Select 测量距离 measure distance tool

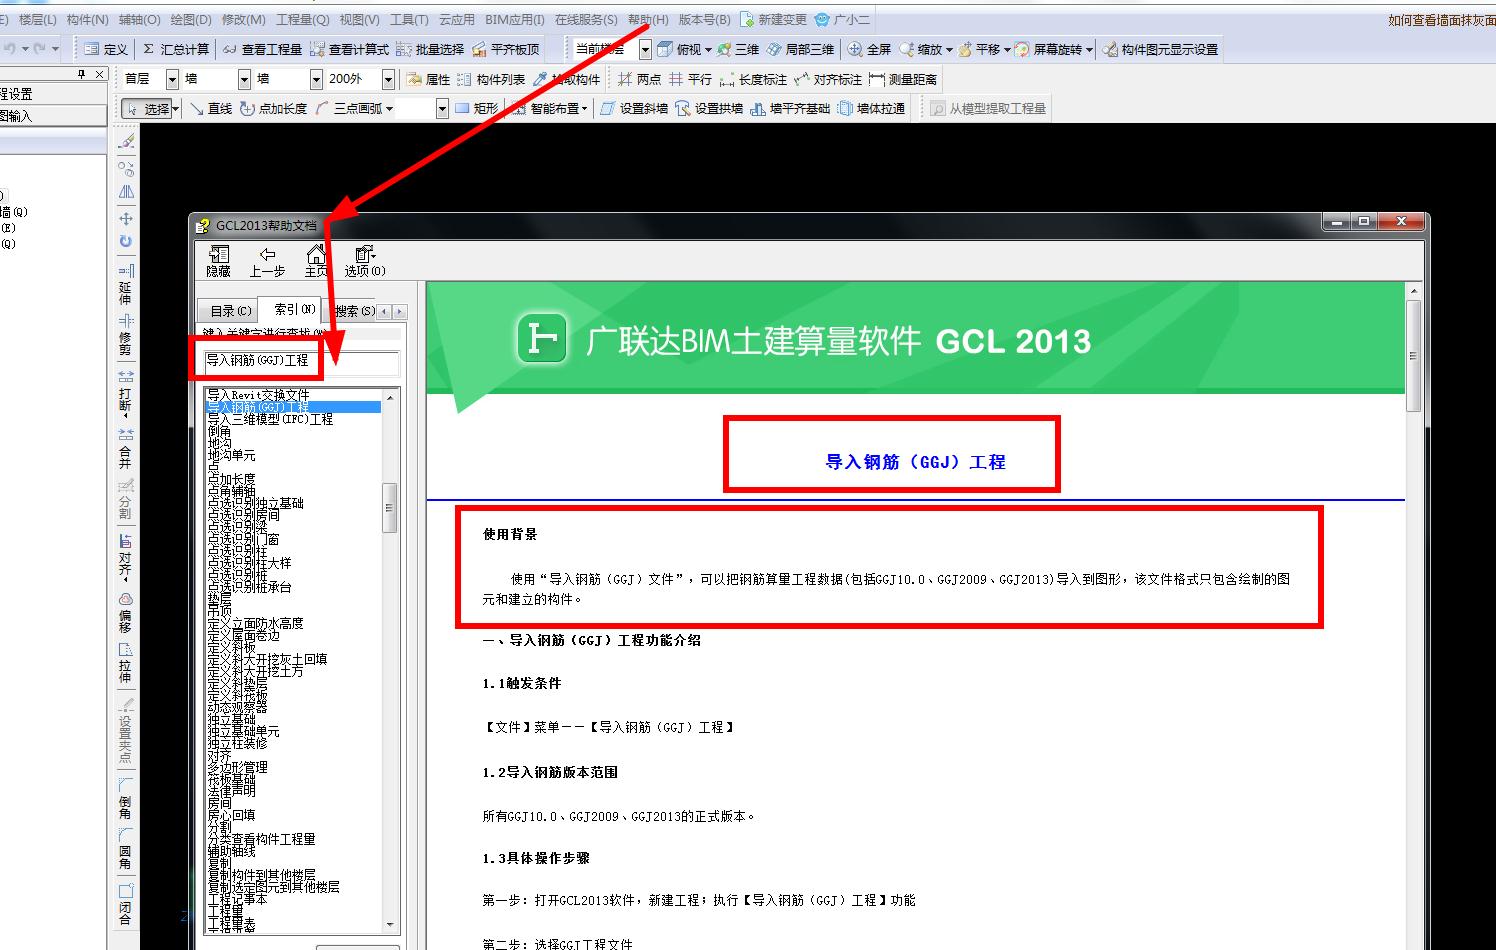[903, 79]
